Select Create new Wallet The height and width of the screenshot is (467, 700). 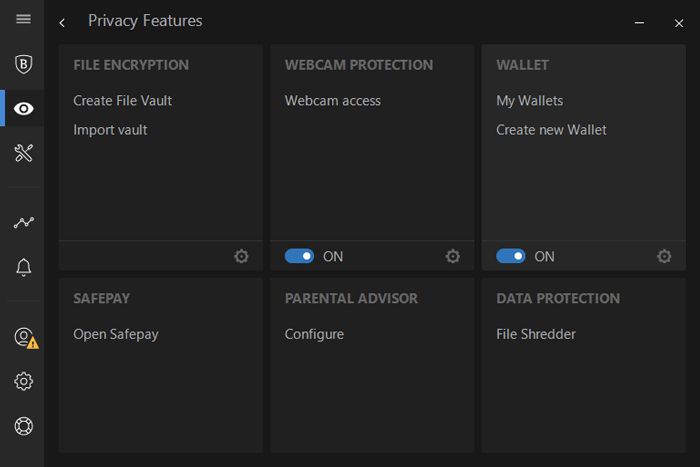coord(551,130)
